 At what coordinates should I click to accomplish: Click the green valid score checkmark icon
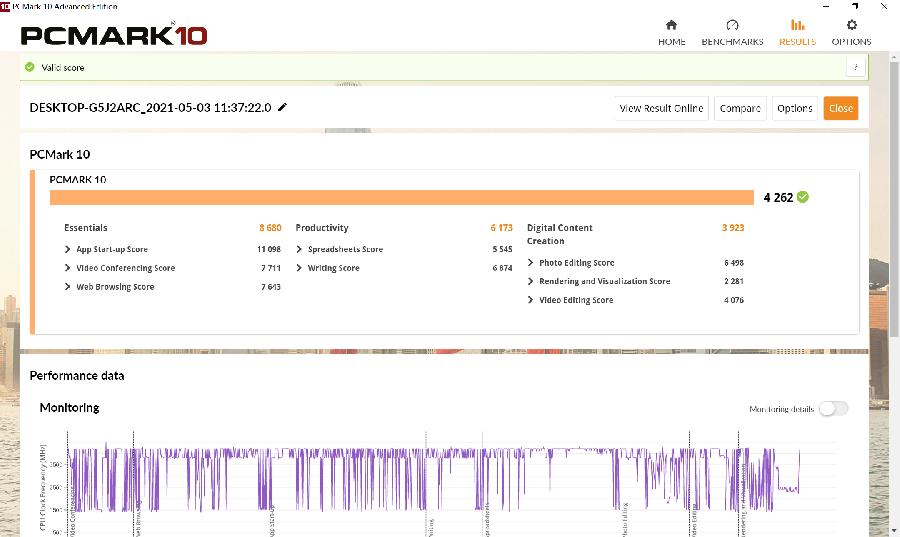pos(30,67)
